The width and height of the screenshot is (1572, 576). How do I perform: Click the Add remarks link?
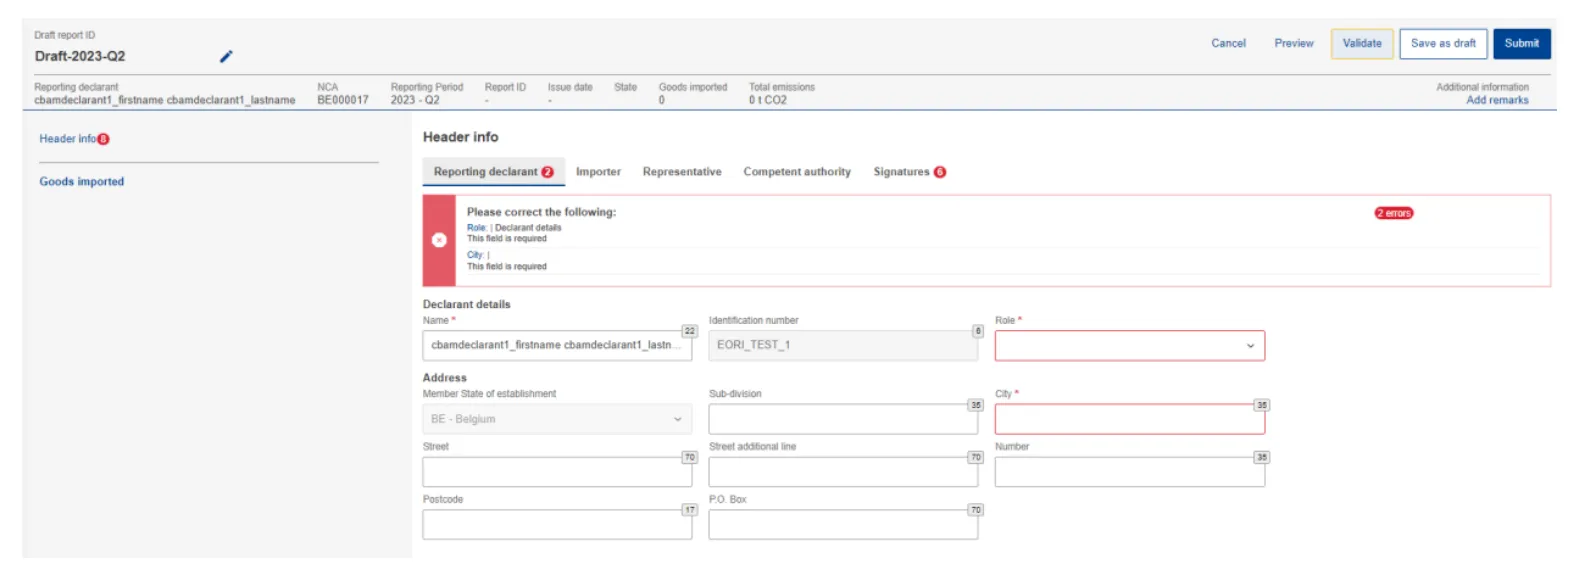point(1497,100)
